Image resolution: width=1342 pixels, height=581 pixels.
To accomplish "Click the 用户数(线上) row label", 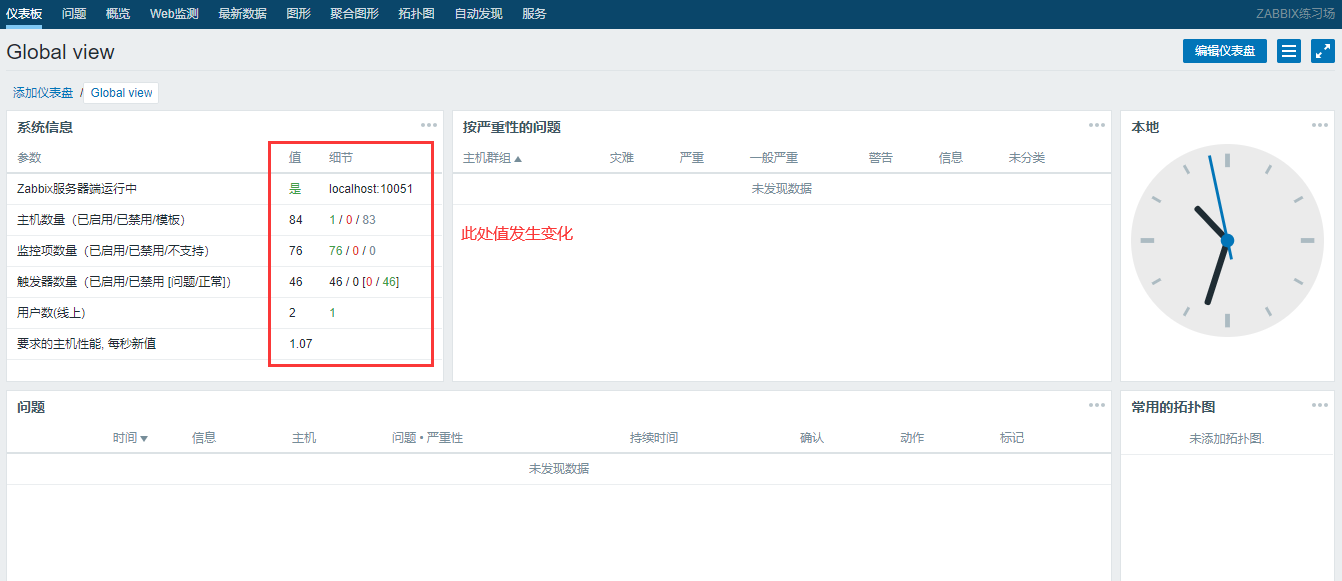I will click(51, 313).
